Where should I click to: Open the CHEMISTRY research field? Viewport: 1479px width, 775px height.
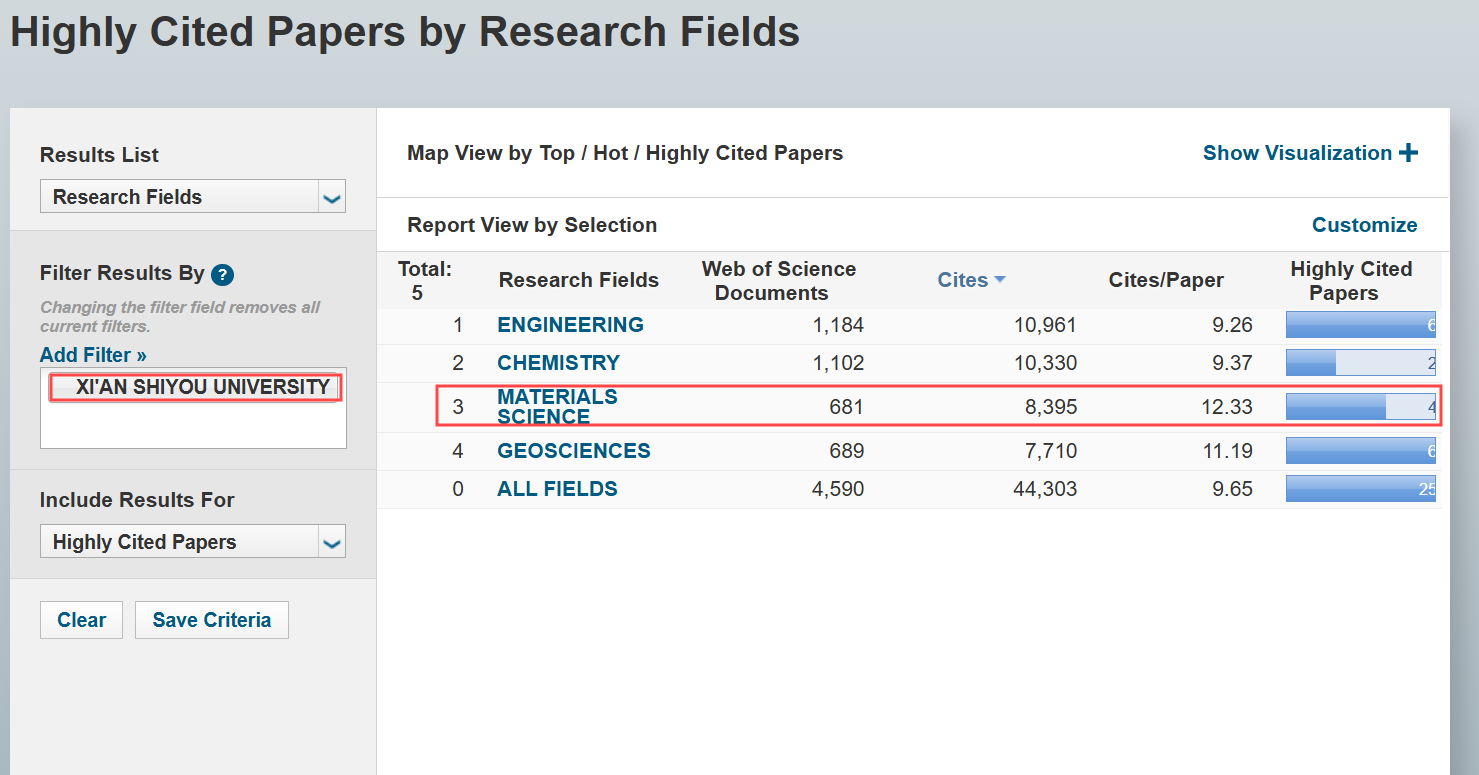(558, 362)
